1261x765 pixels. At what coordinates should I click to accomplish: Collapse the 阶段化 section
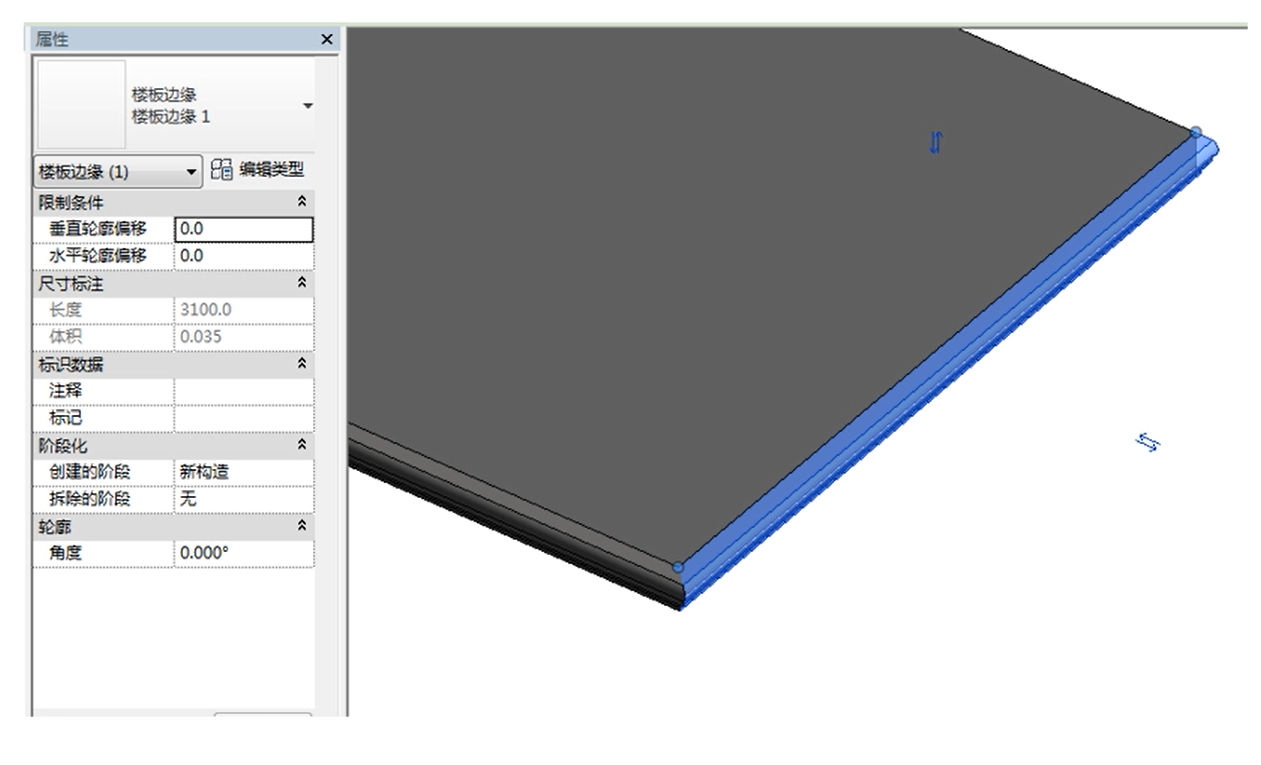(303, 445)
